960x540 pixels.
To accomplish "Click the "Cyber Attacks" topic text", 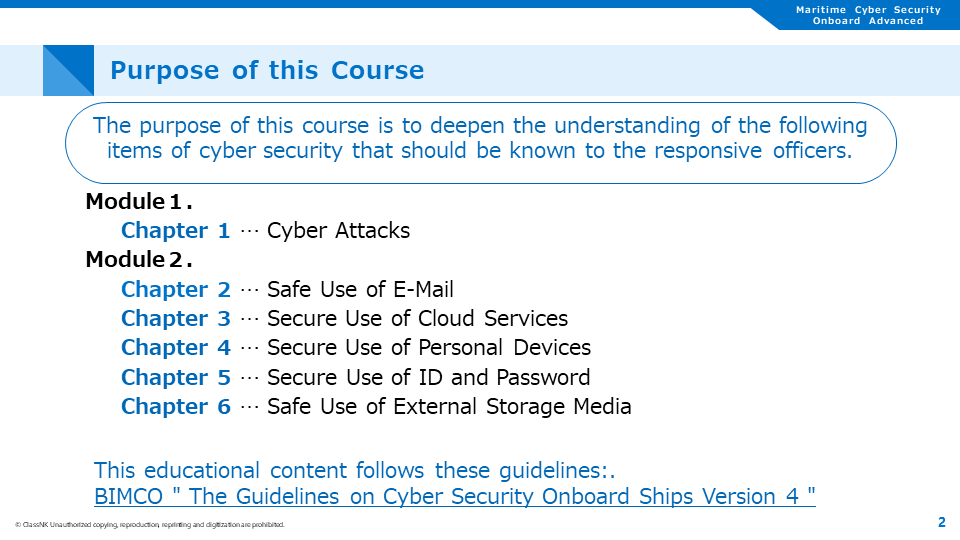I will pyautogui.click(x=338, y=231).
